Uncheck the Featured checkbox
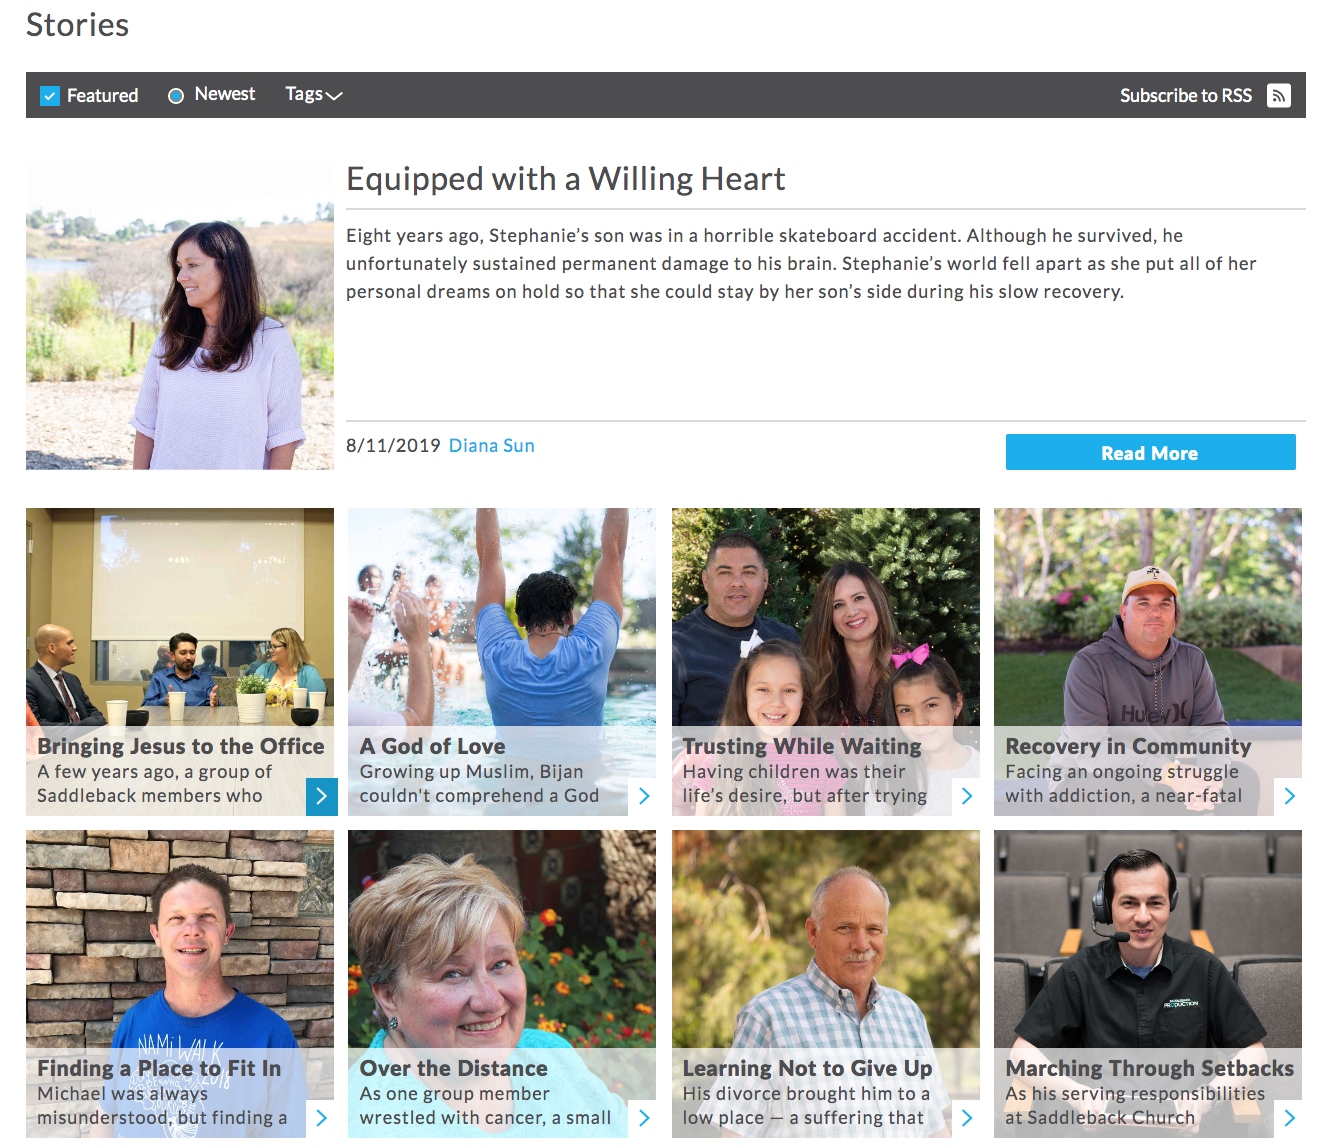 click(x=50, y=96)
